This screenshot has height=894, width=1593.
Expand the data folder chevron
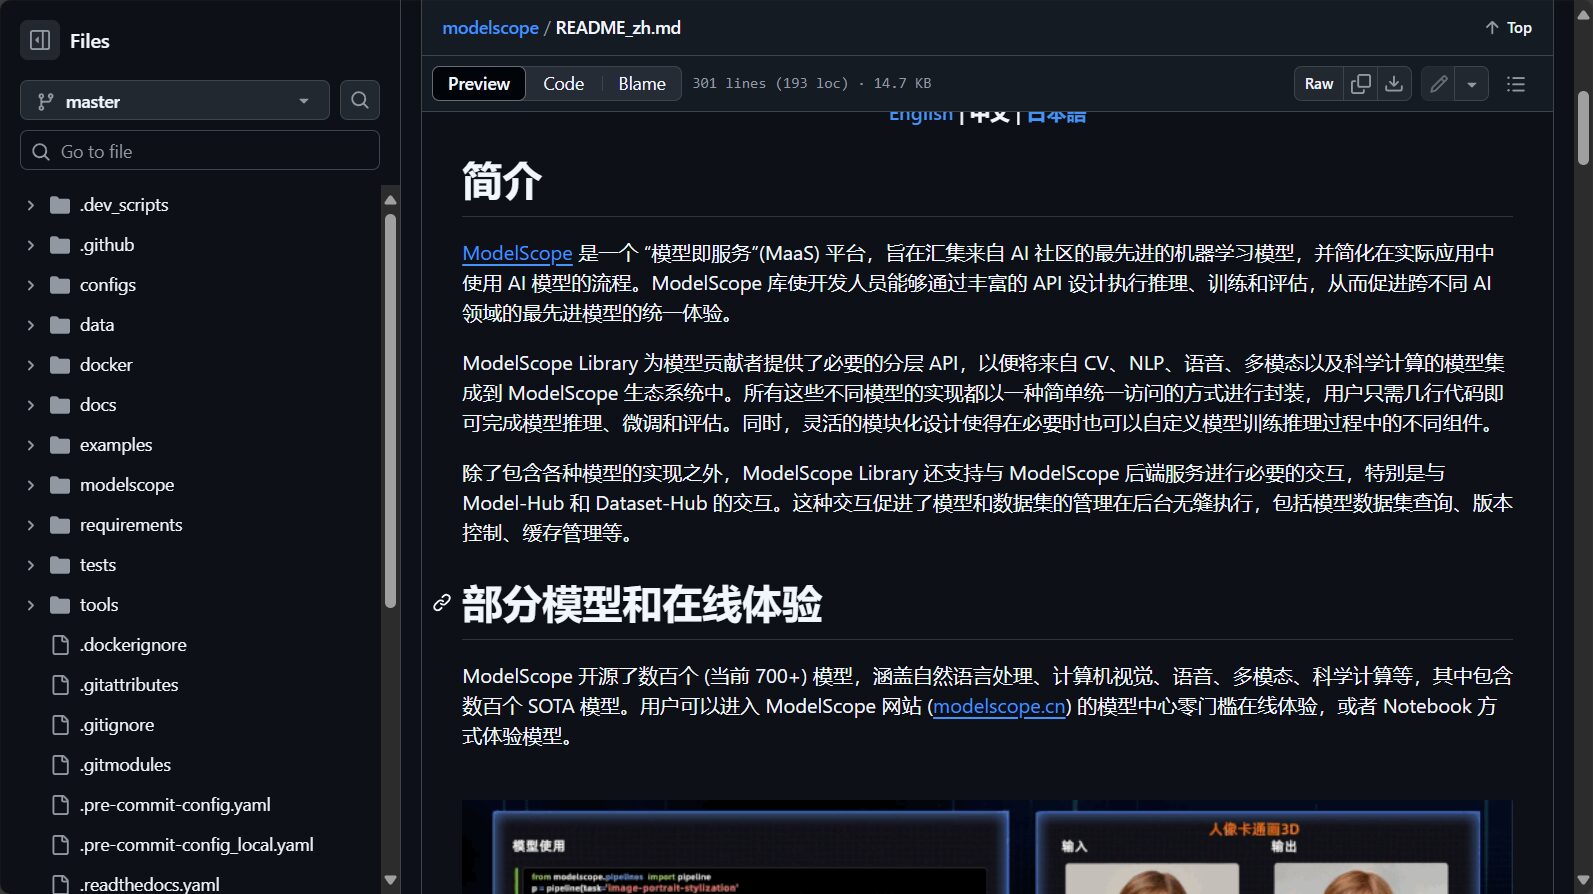tap(30, 325)
